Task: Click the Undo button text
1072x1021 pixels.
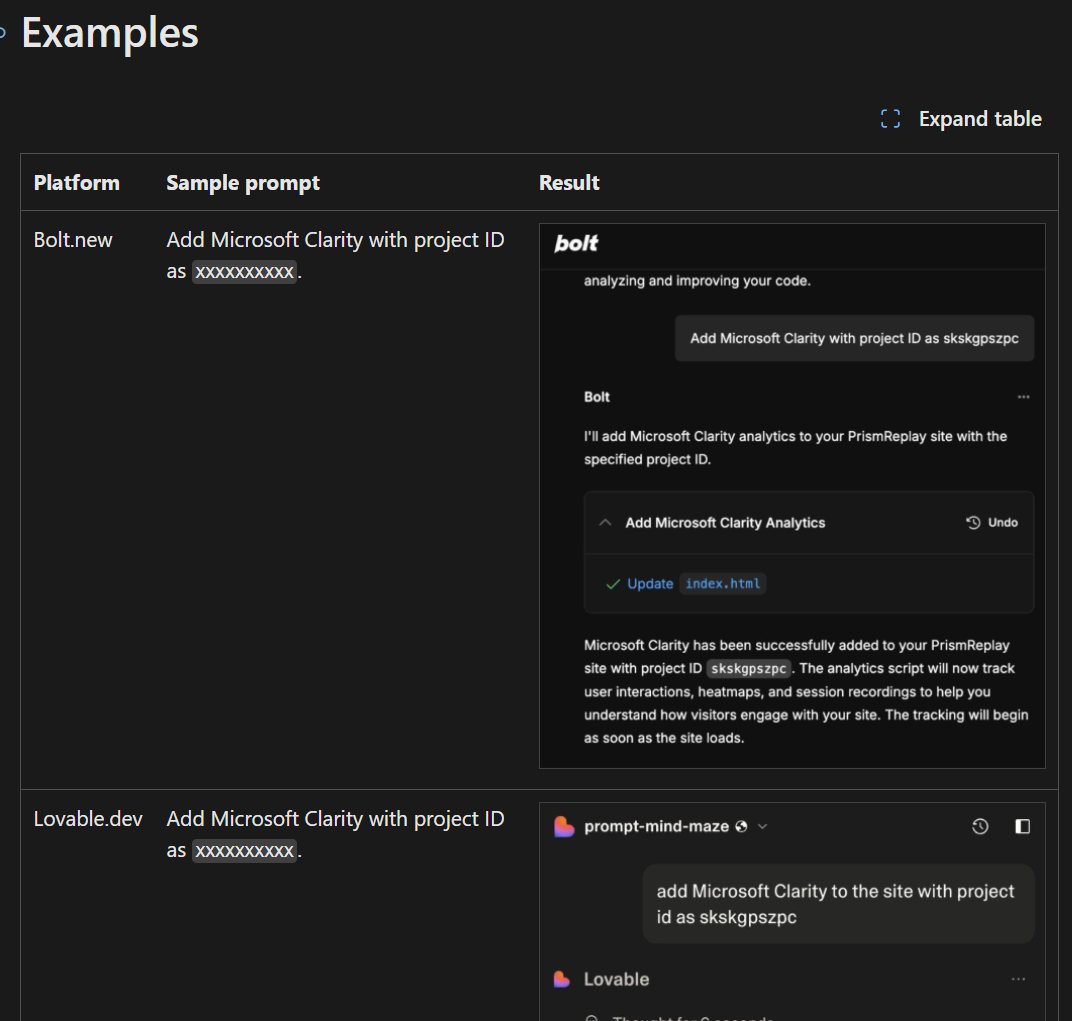Action: [x=1003, y=522]
